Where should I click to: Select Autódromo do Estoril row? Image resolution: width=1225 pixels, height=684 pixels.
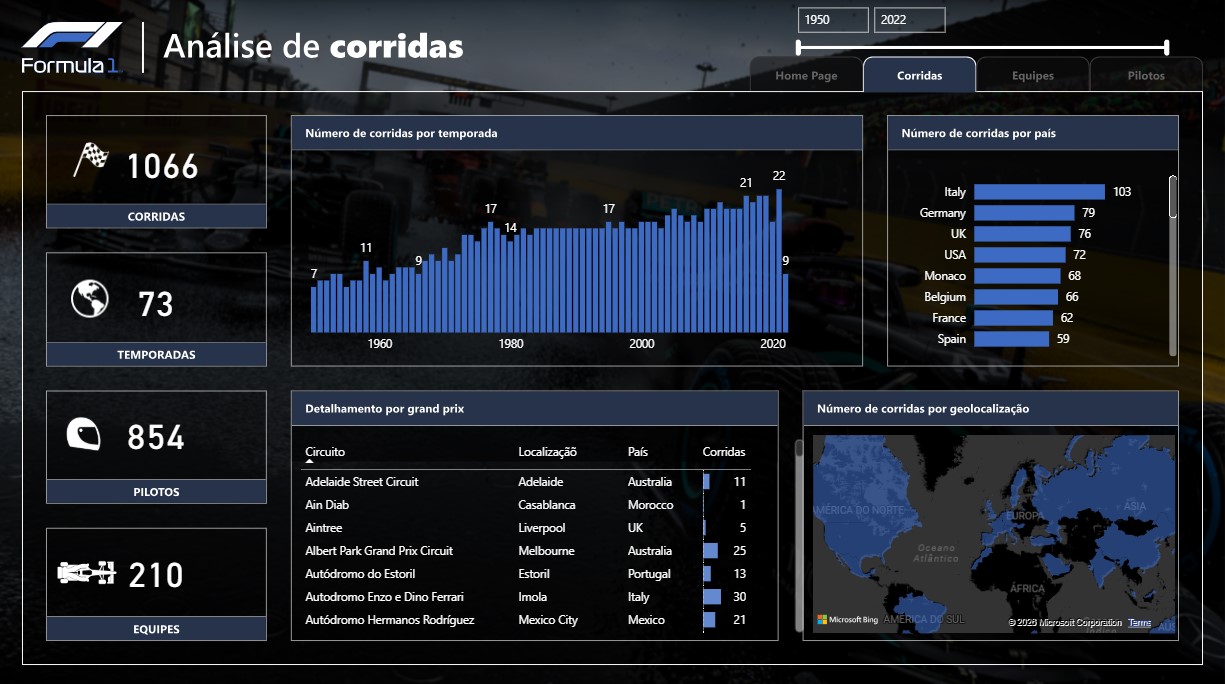(x=528, y=574)
